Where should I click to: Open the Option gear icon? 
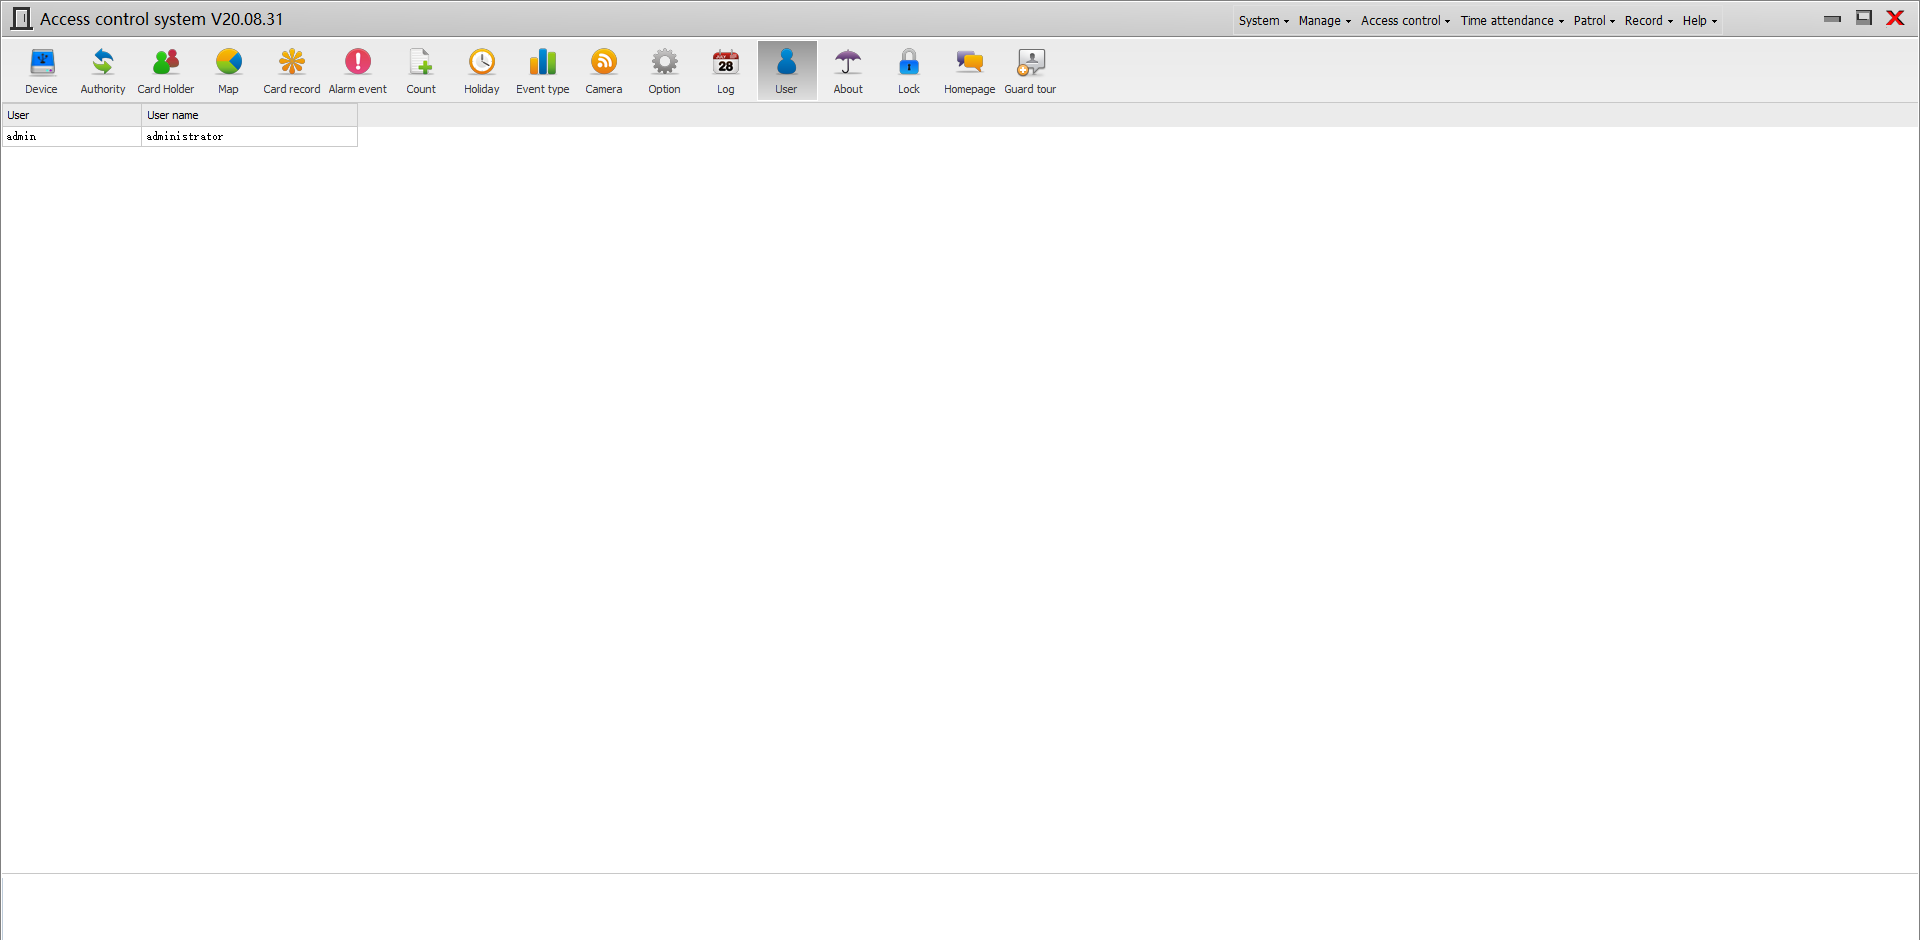pyautogui.click(x=665, y=70)
